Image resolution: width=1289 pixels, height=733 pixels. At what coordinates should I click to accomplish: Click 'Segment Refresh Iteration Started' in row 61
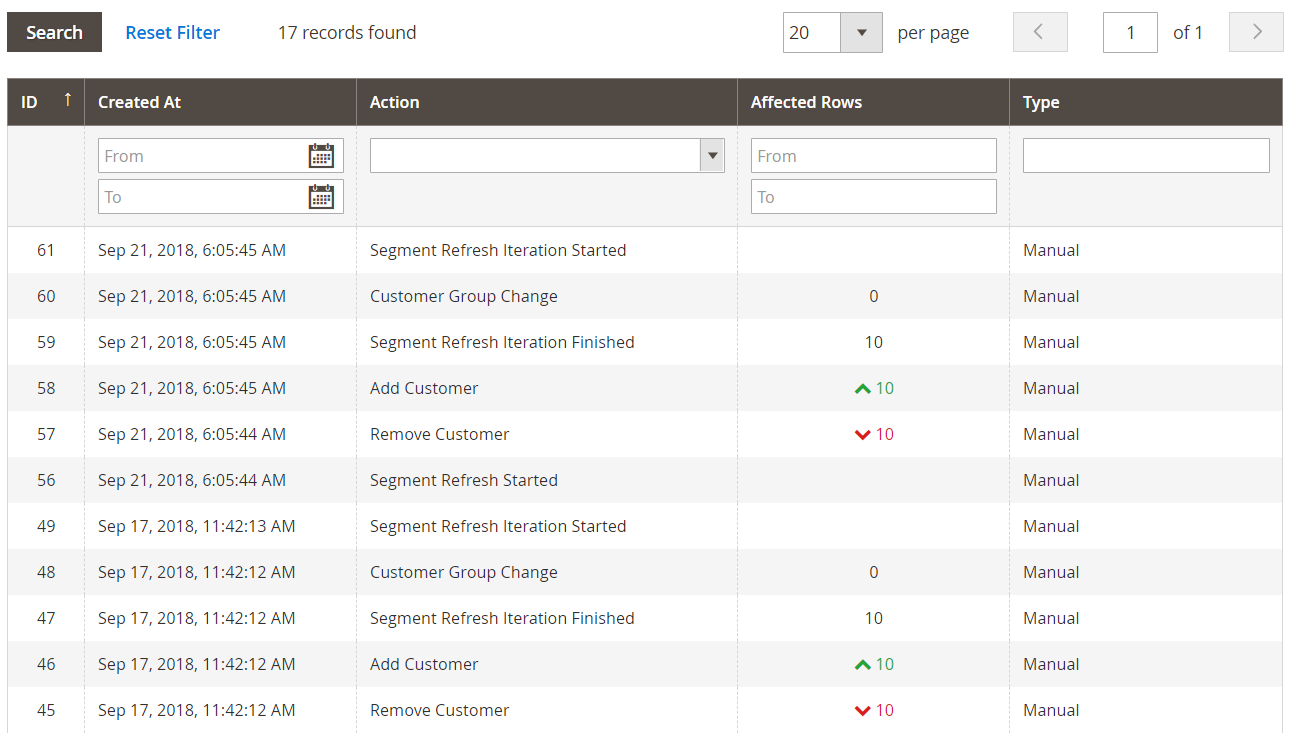coord(498,250)
